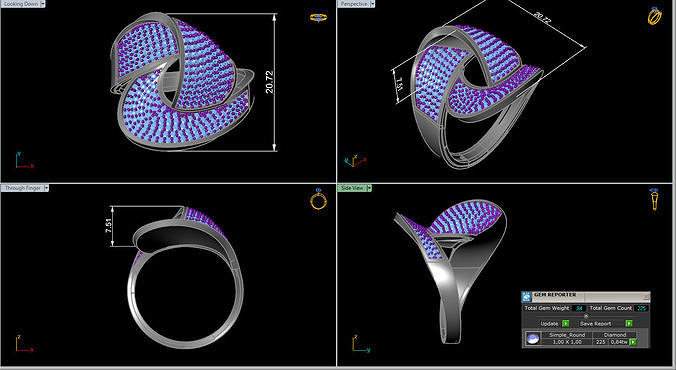Click the 'Update' label in Gem Reporter
Viewport: 676px width, 370px height.
(549, 323)
